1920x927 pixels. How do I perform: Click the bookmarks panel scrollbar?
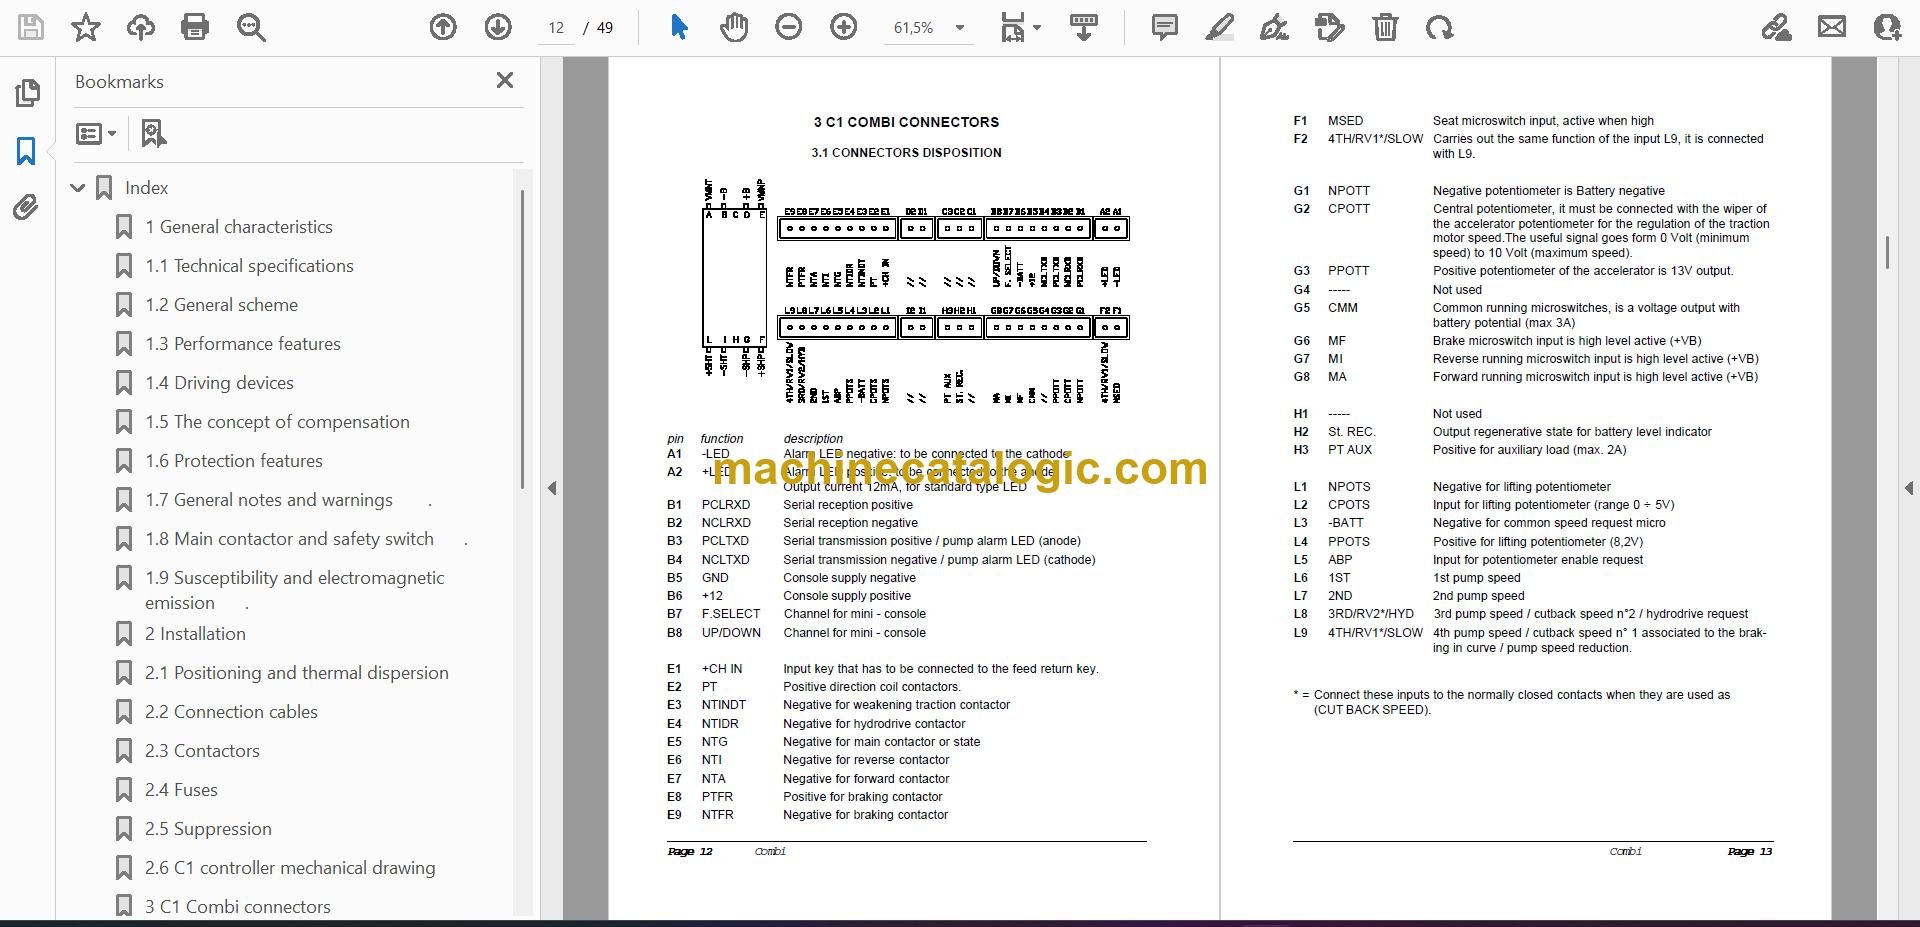[x=522, y=340]
